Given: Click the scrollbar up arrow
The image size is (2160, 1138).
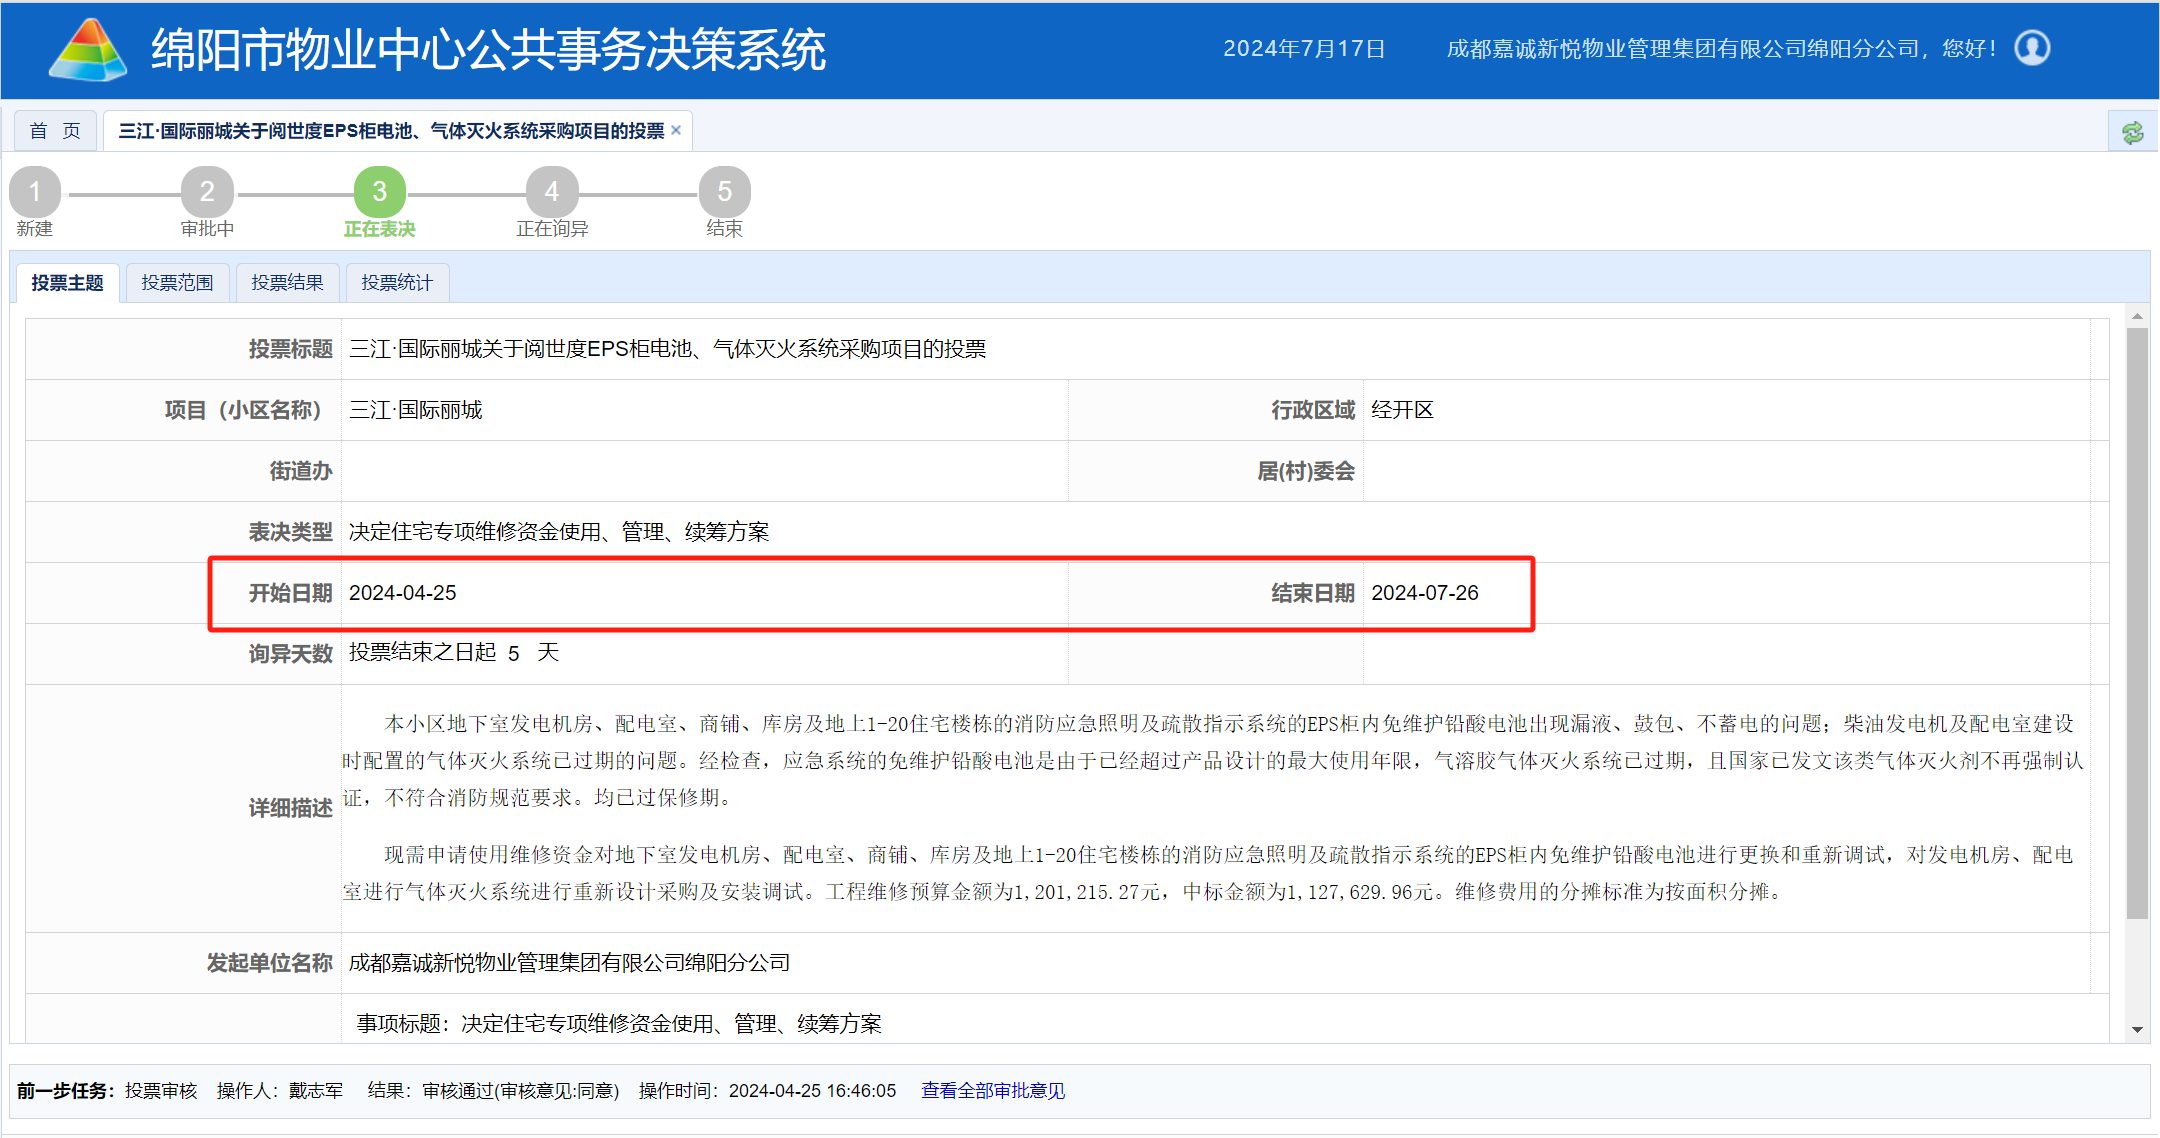Looking at the screenshot, I should [x=2137, y=316].
